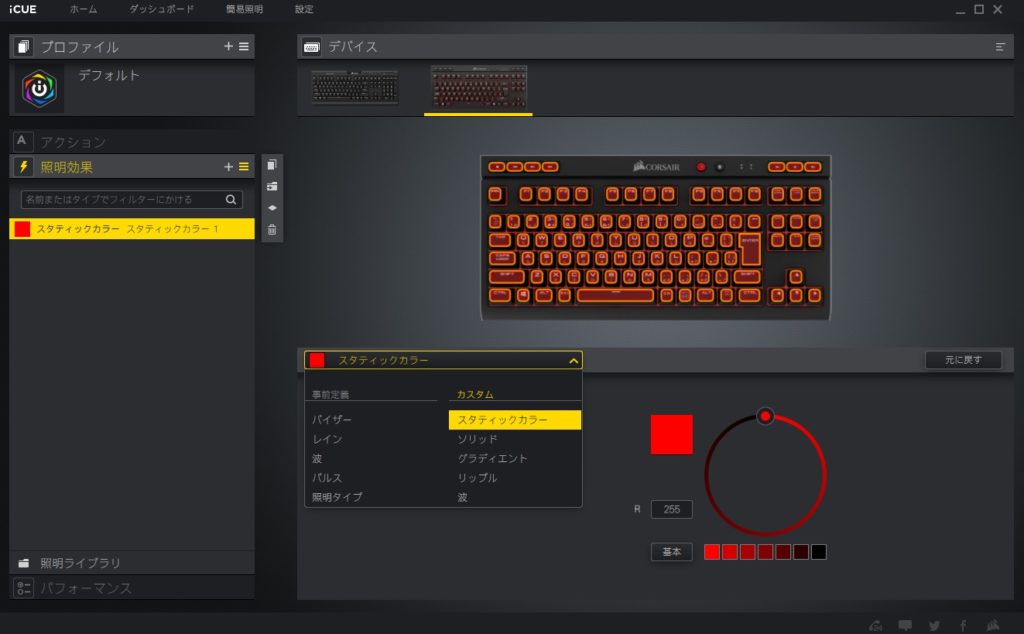Expand the パフォーマンス section

point(132,588)
